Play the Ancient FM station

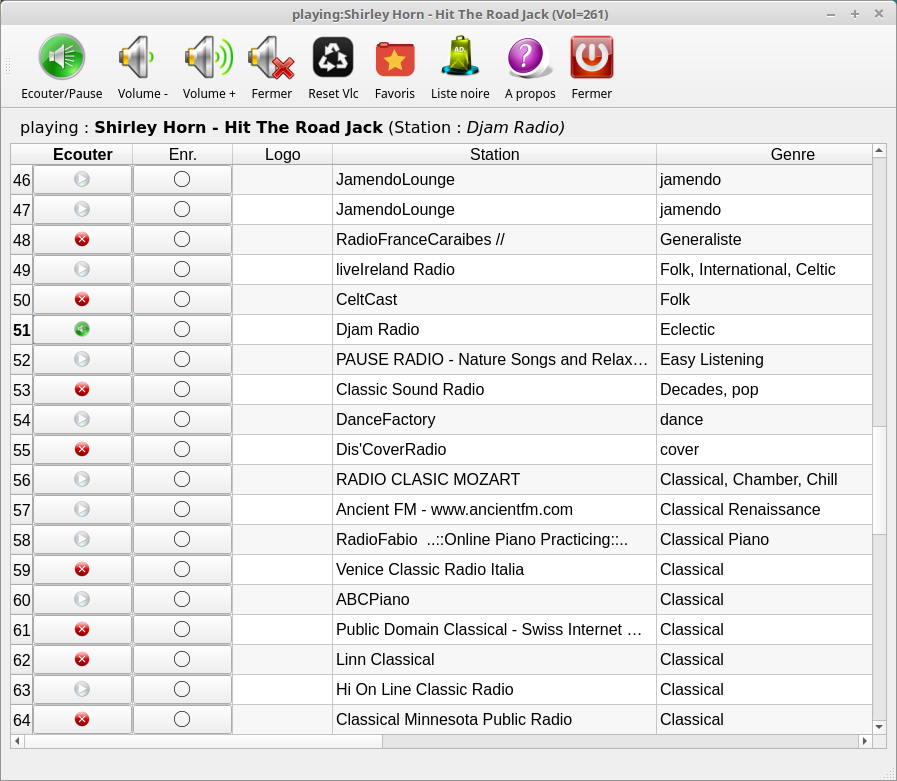(82, 509)
